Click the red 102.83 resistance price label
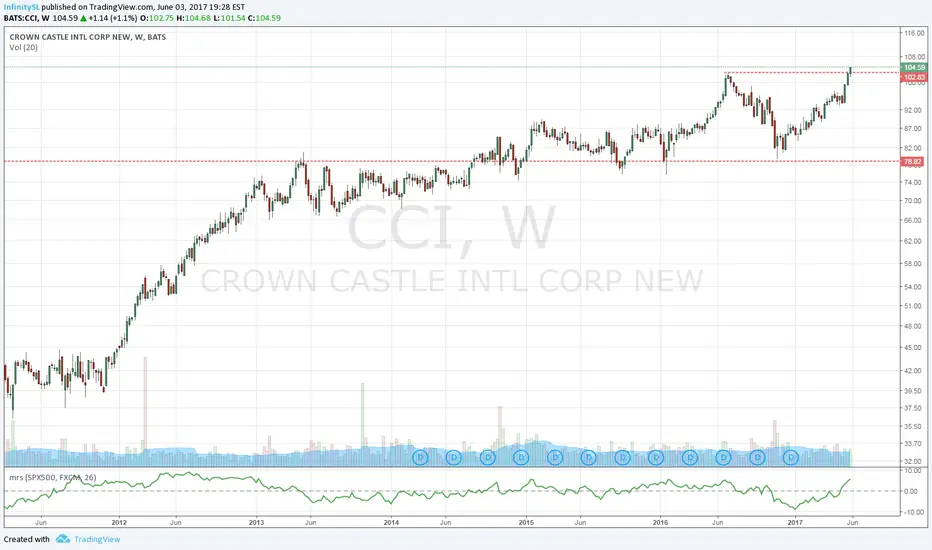Viewport: 932px width, 550px height. click(x=914, y=77)
